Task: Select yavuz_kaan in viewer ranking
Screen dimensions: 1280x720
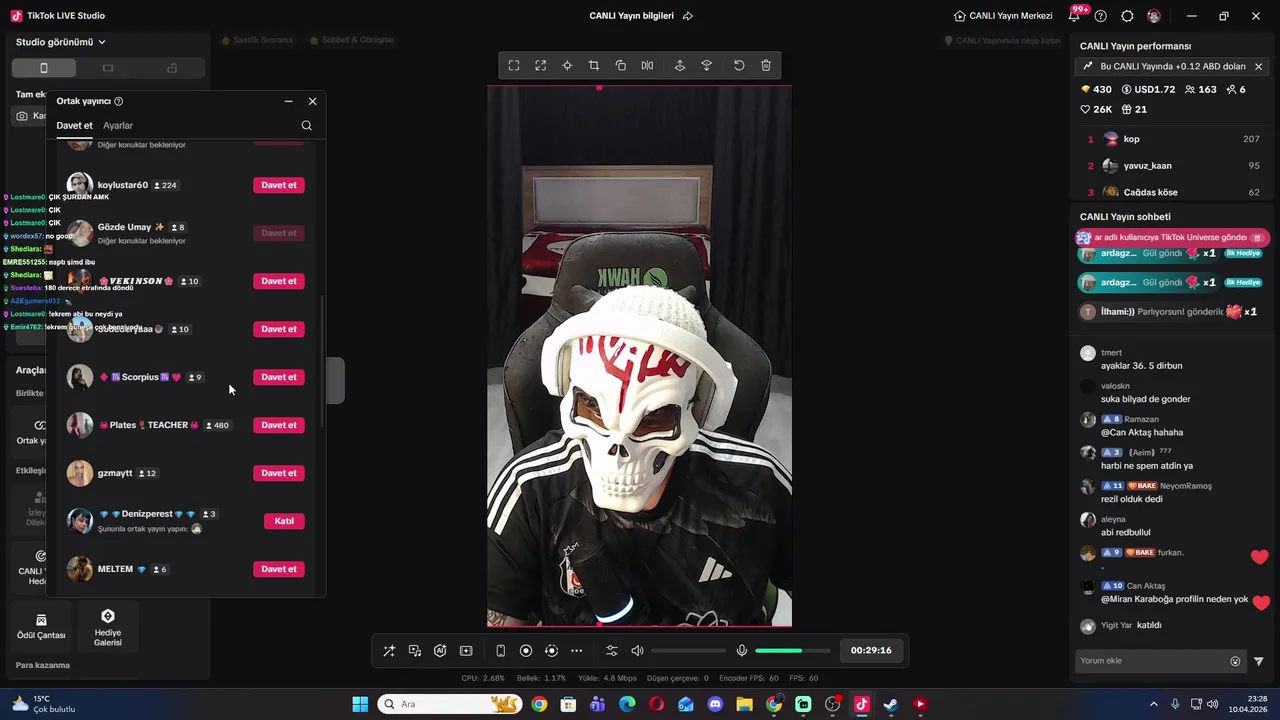Action: pyautogui.click(x=1174, y=166)
